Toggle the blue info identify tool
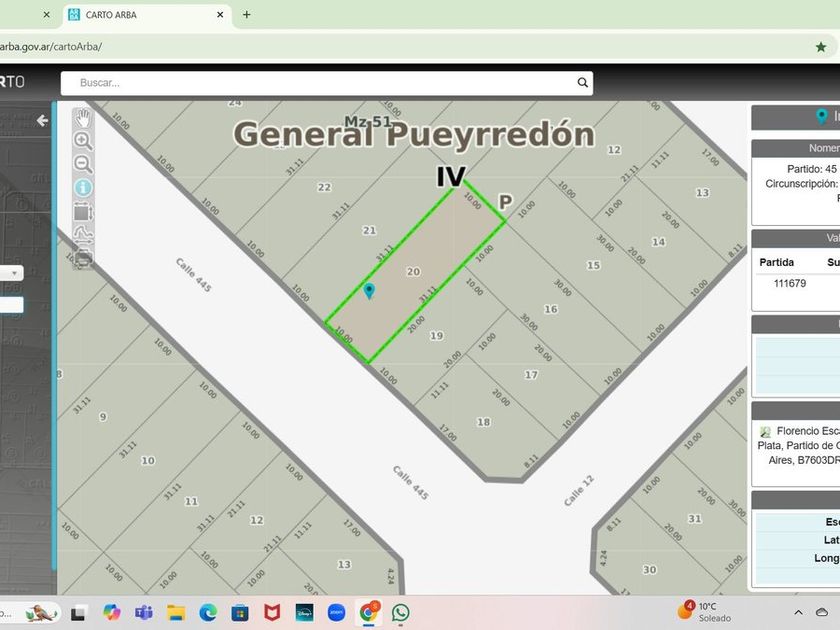This screenshot has height=630, width=840. pos(83,188)
